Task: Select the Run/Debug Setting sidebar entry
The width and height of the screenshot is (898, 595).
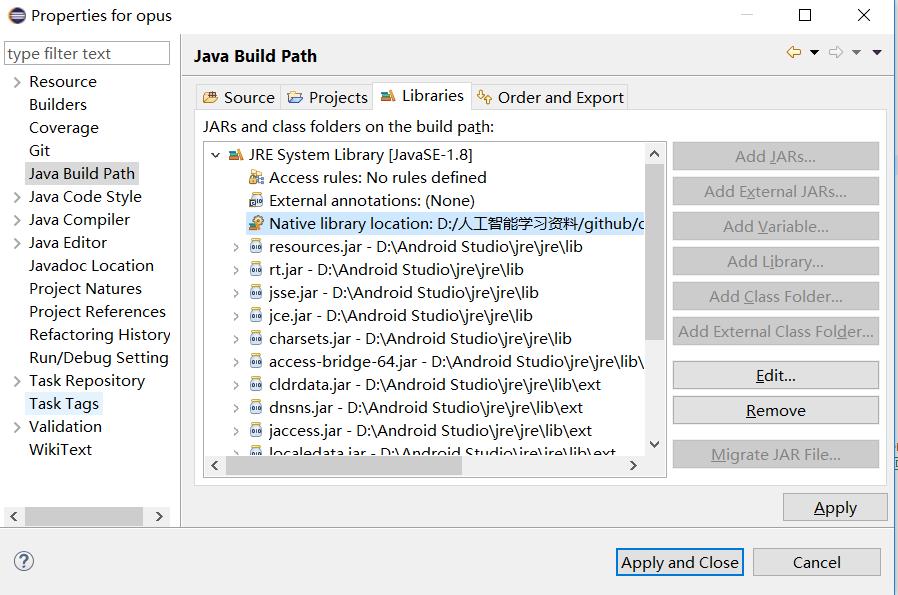Action: tap(99, 357)
